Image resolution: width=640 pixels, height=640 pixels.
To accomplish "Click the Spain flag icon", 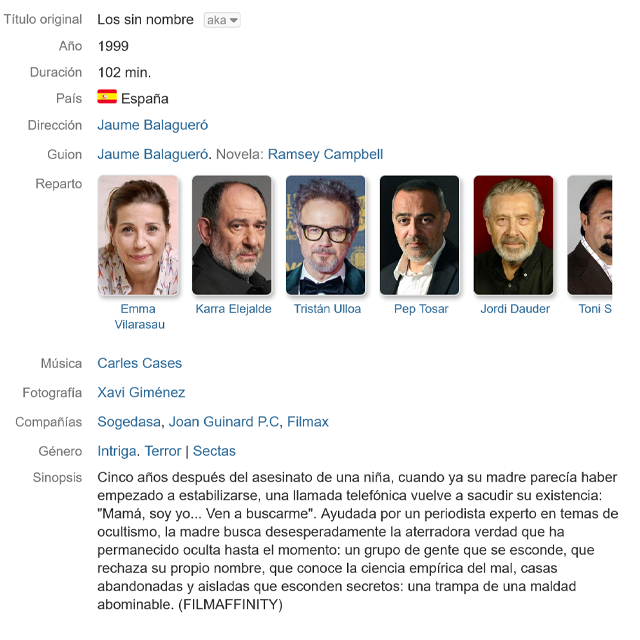I will pos(107,97).
